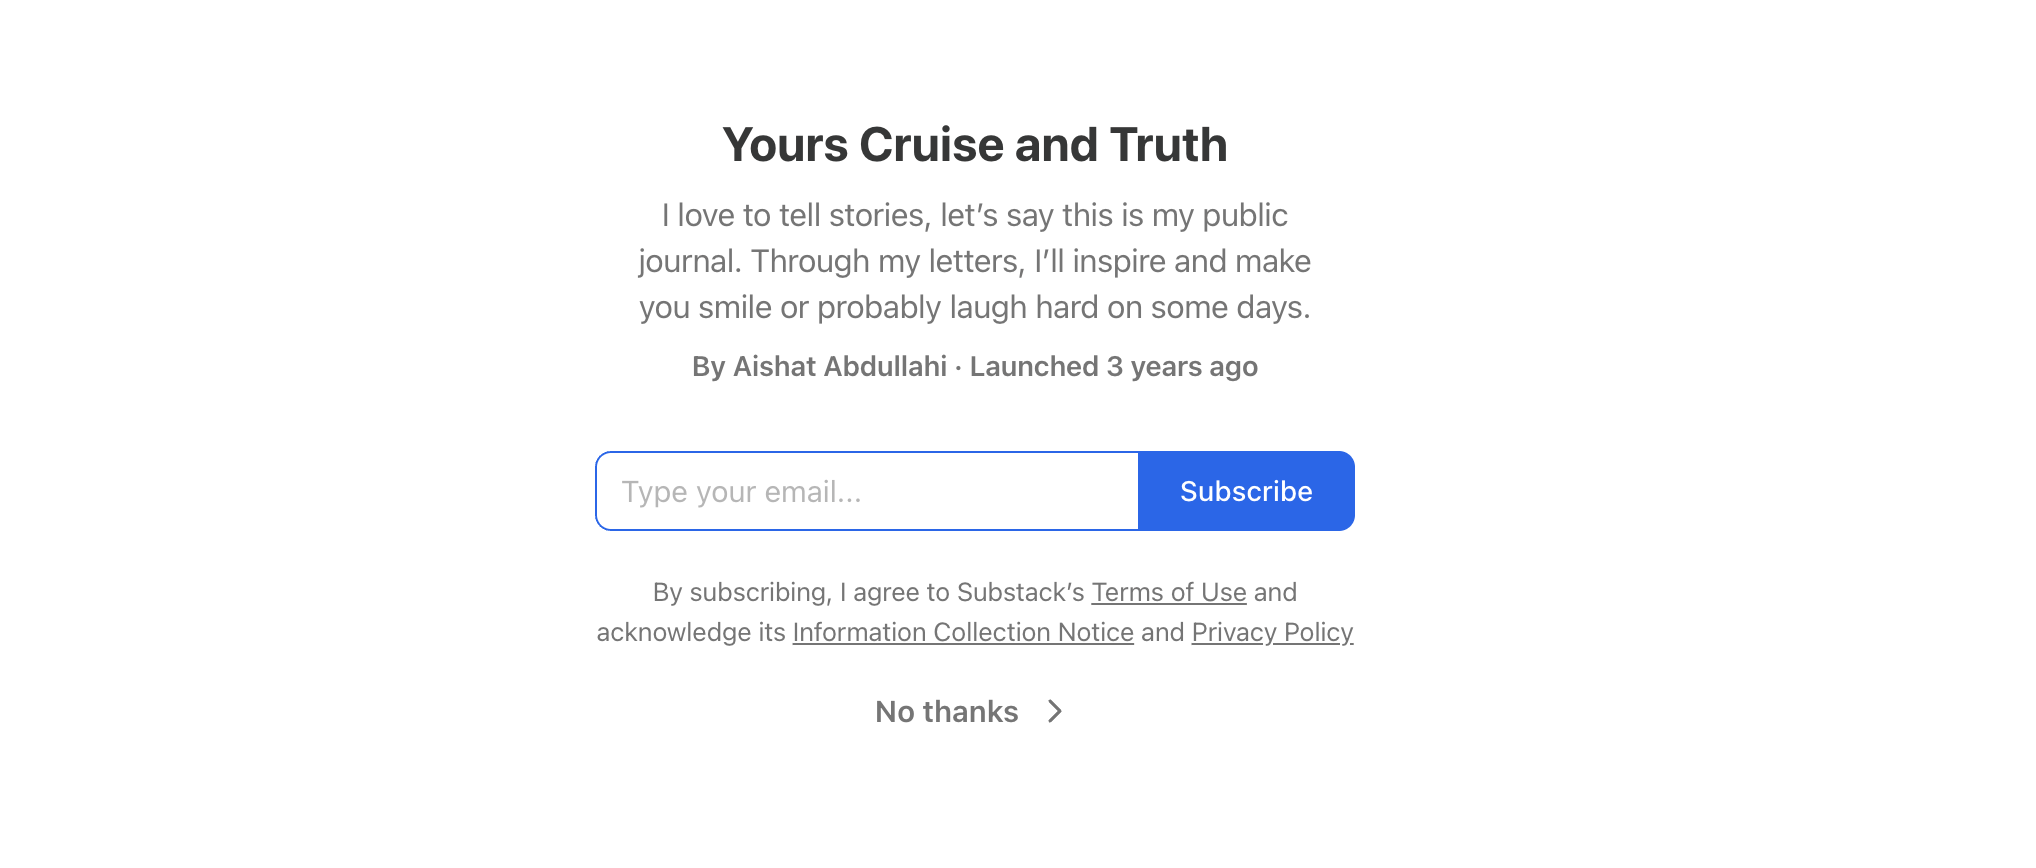Dismiss the prompt via 'No thanks'
2036x868 pixels.
[x=947, y=711]
